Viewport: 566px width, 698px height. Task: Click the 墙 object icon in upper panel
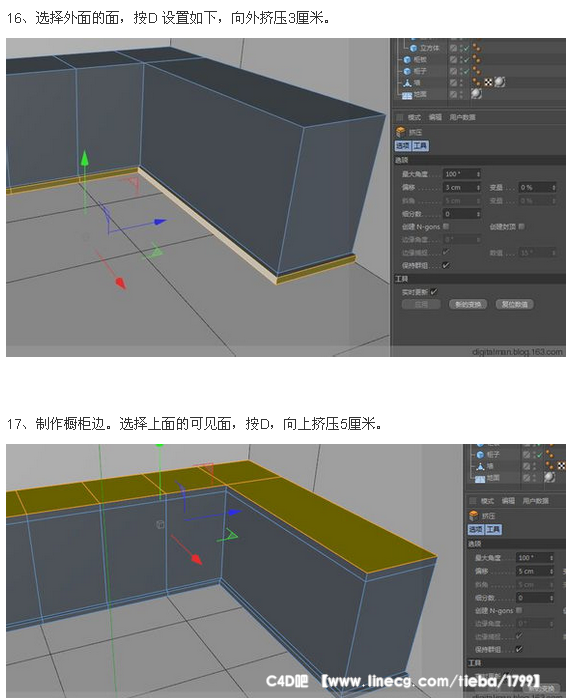[x=407, y=83]
